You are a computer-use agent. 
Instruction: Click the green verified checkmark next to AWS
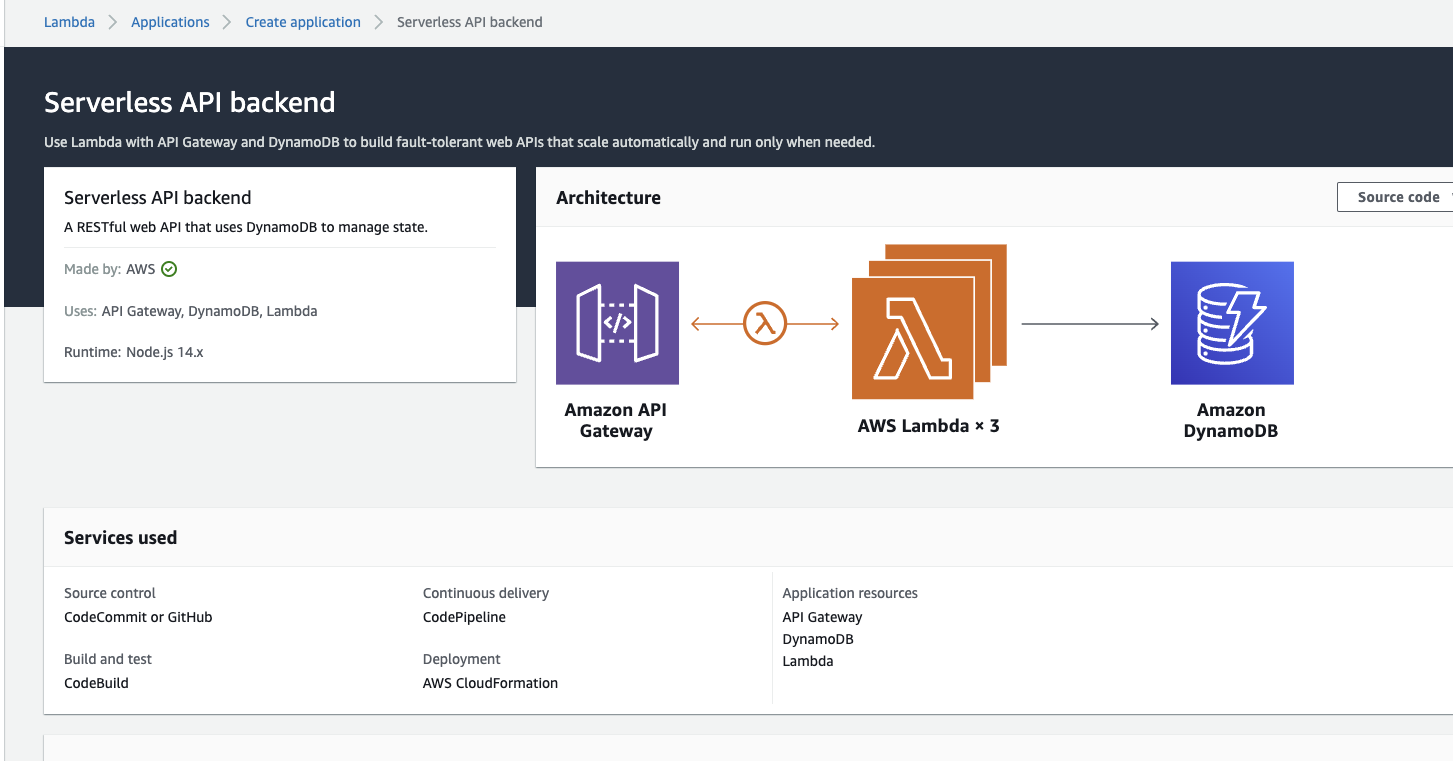click(x=169, y=269)
